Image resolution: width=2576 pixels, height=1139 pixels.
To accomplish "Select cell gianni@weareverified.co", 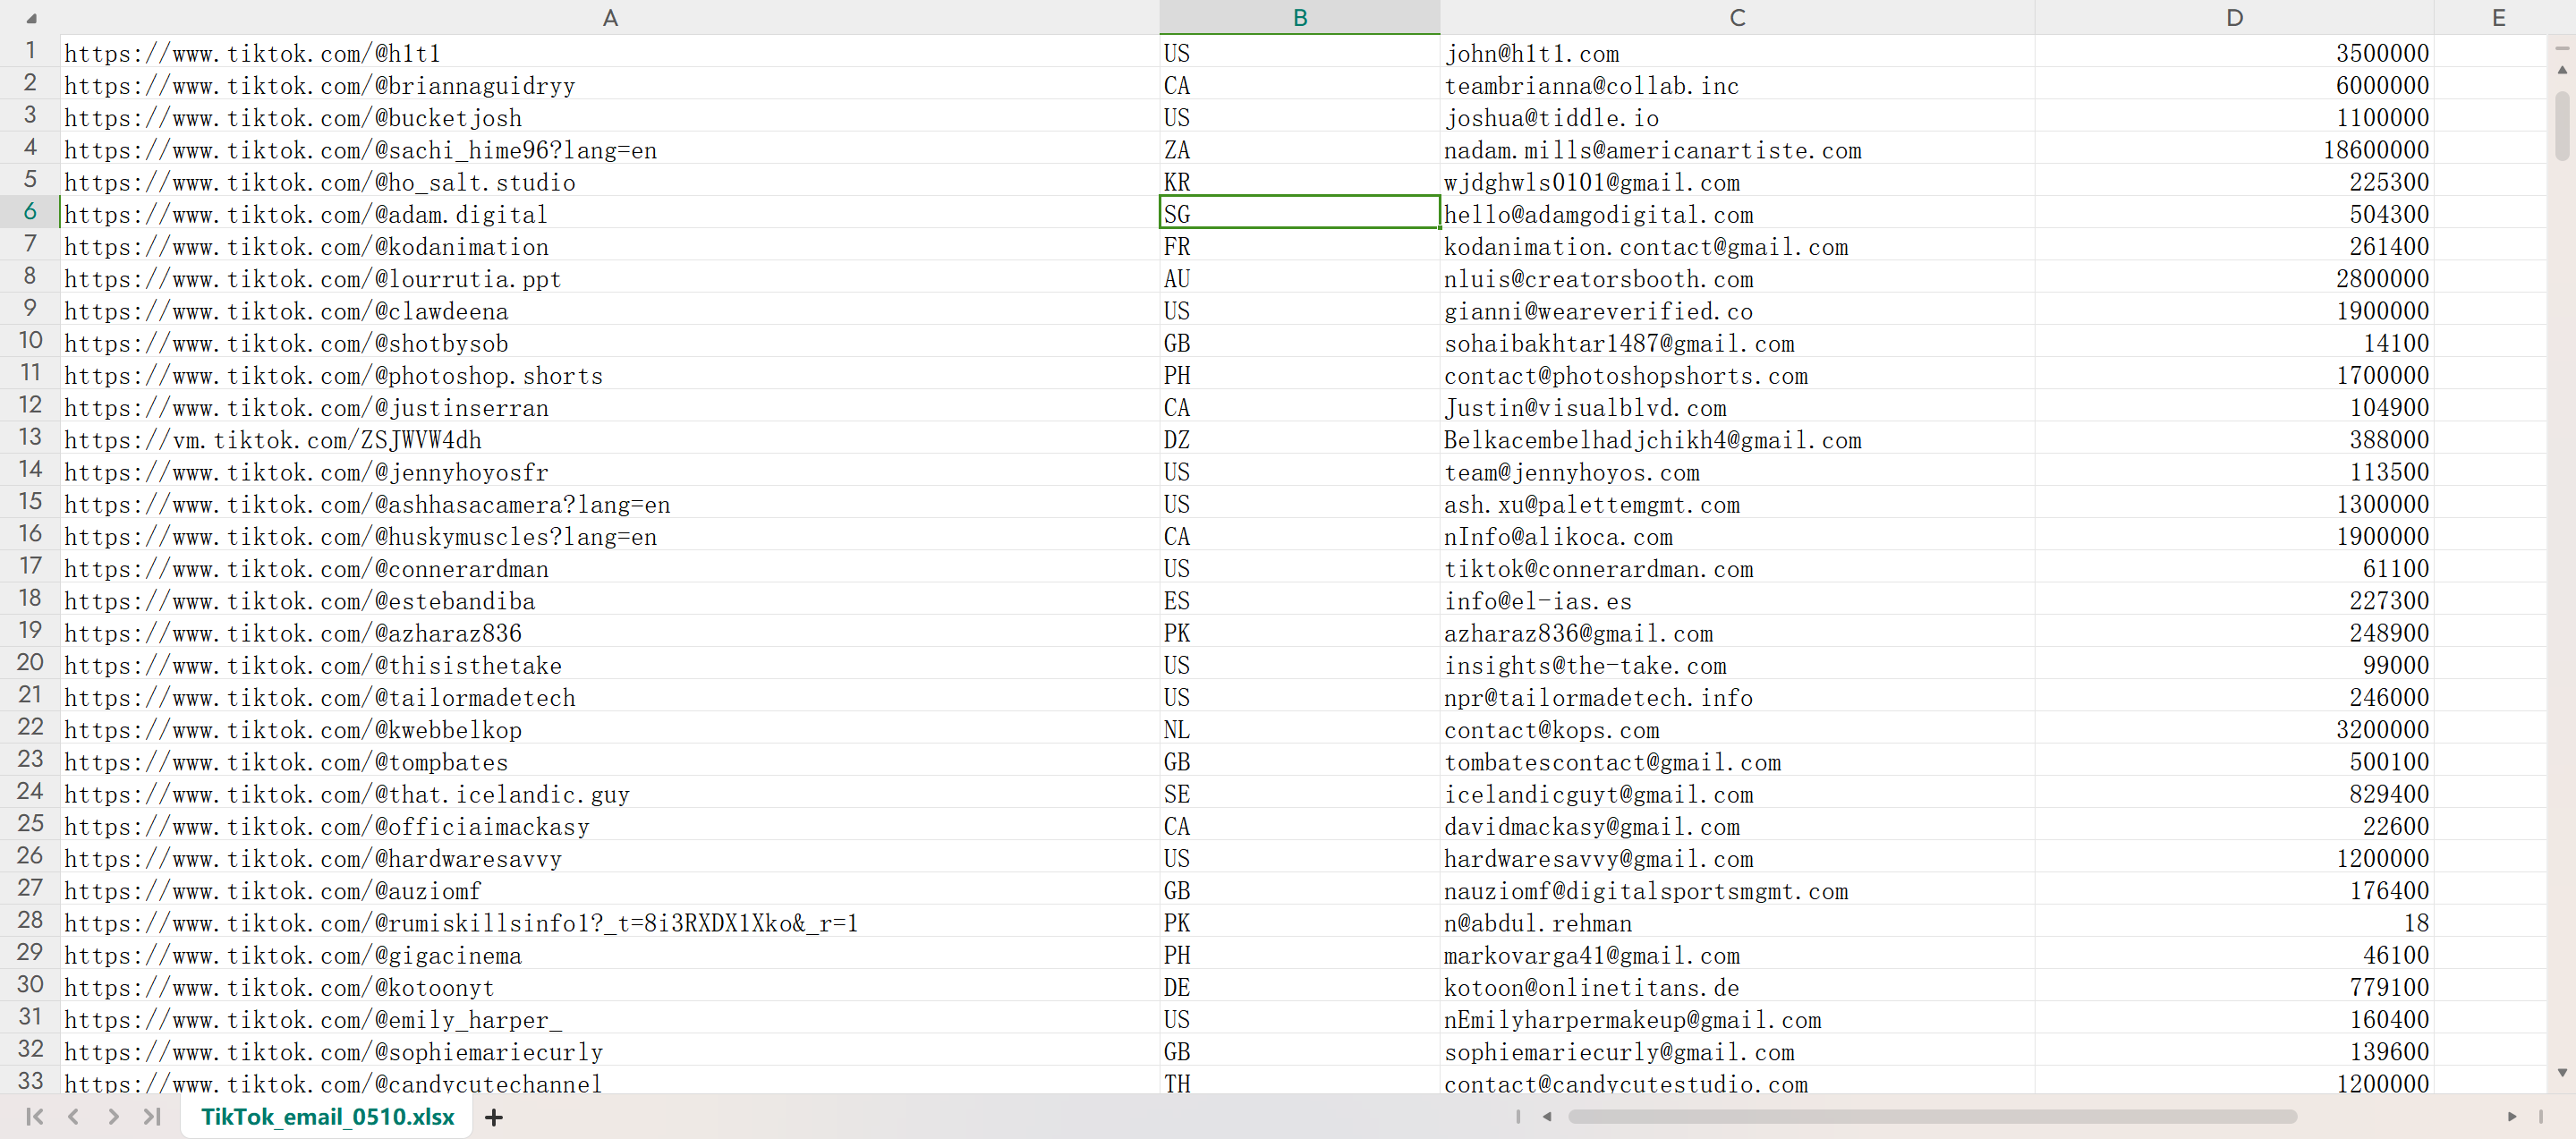I will 1737,310.
